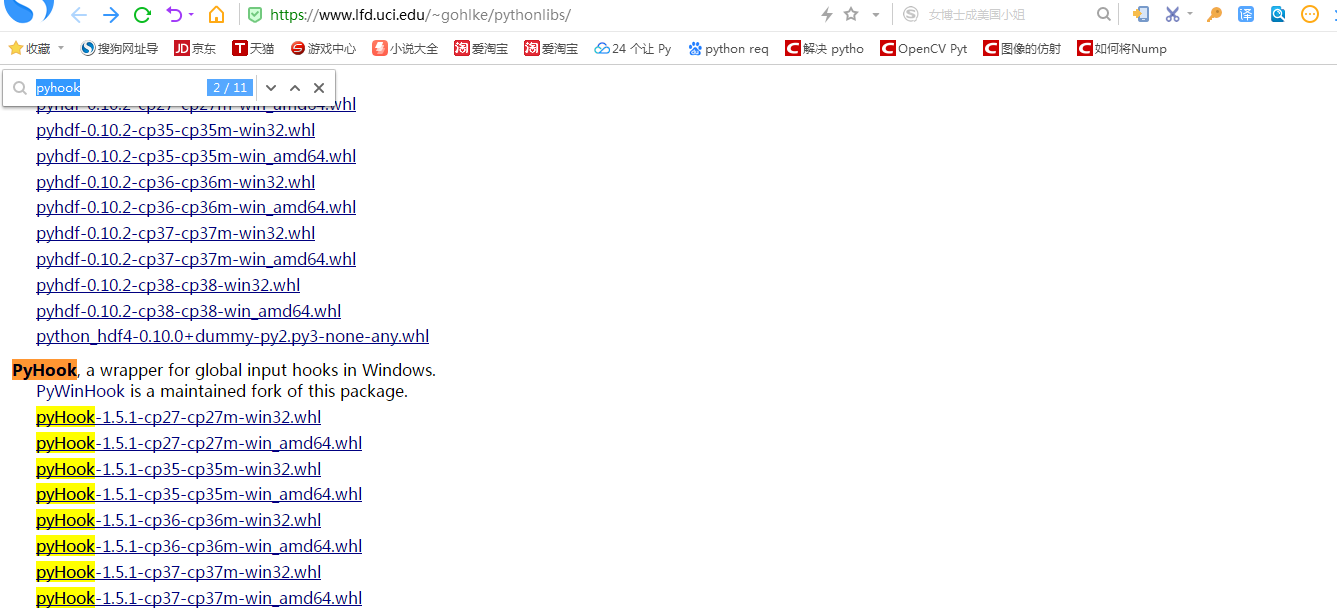Click the blue Q search extension icon
This screenshot has height=613, width=1337.
pyautogui.click(x=1278, y=15)
